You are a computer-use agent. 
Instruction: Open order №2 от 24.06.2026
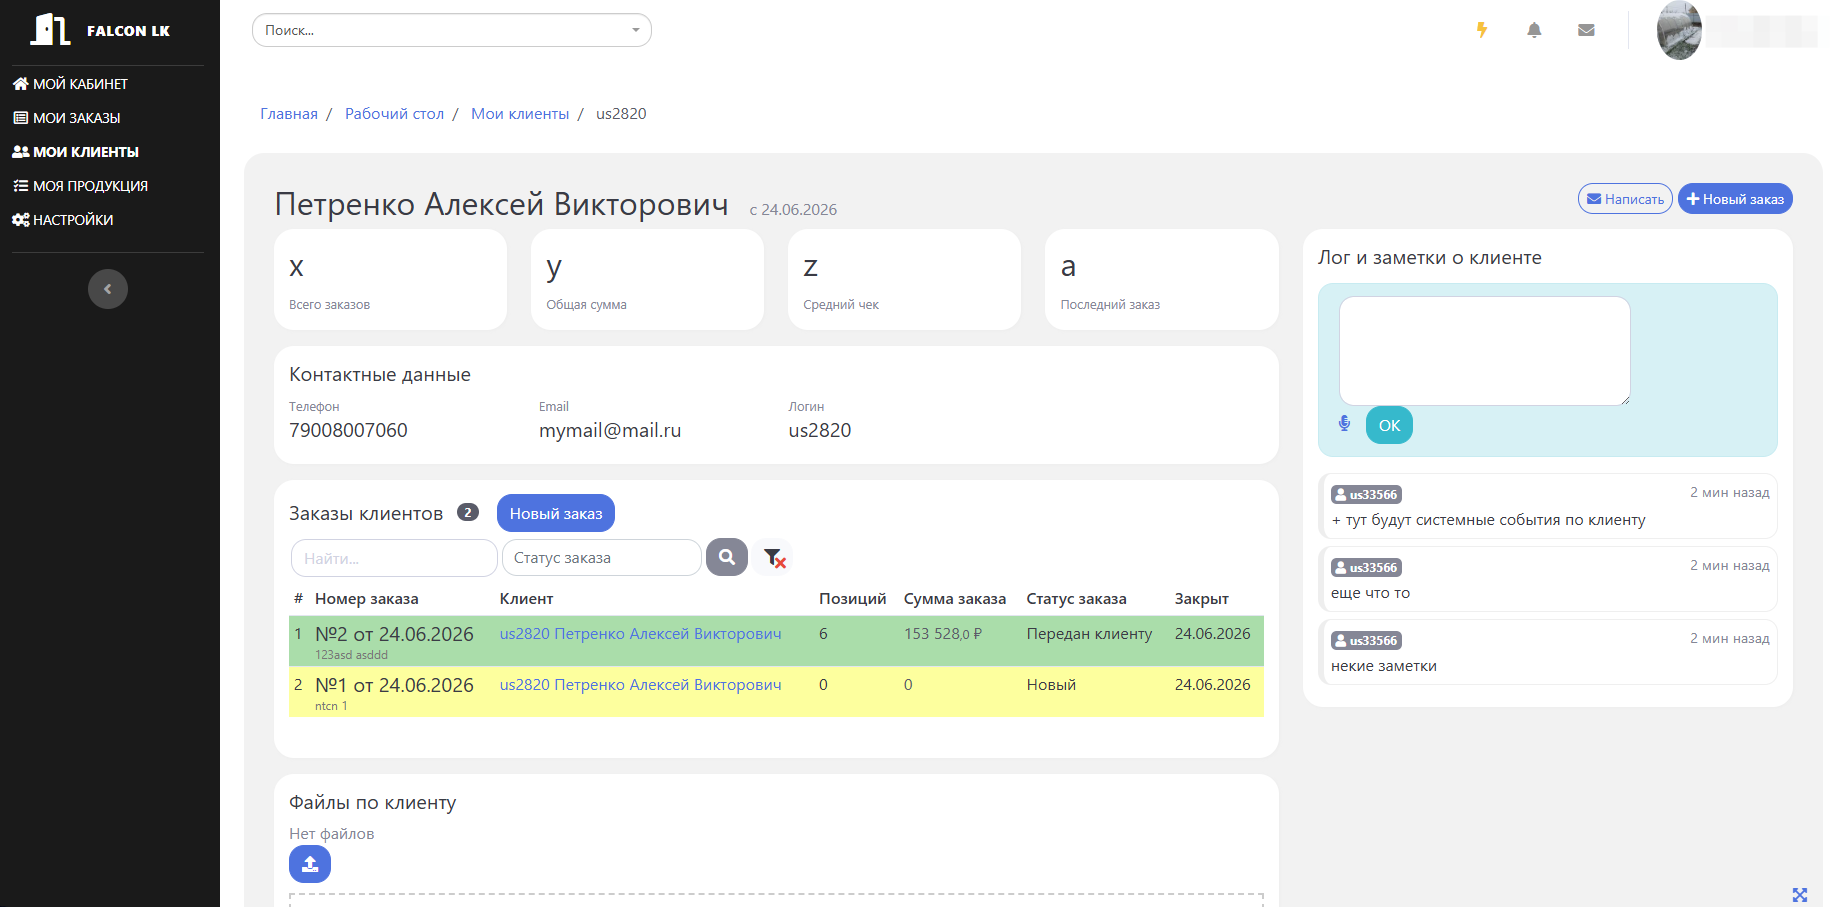[394, 634]
